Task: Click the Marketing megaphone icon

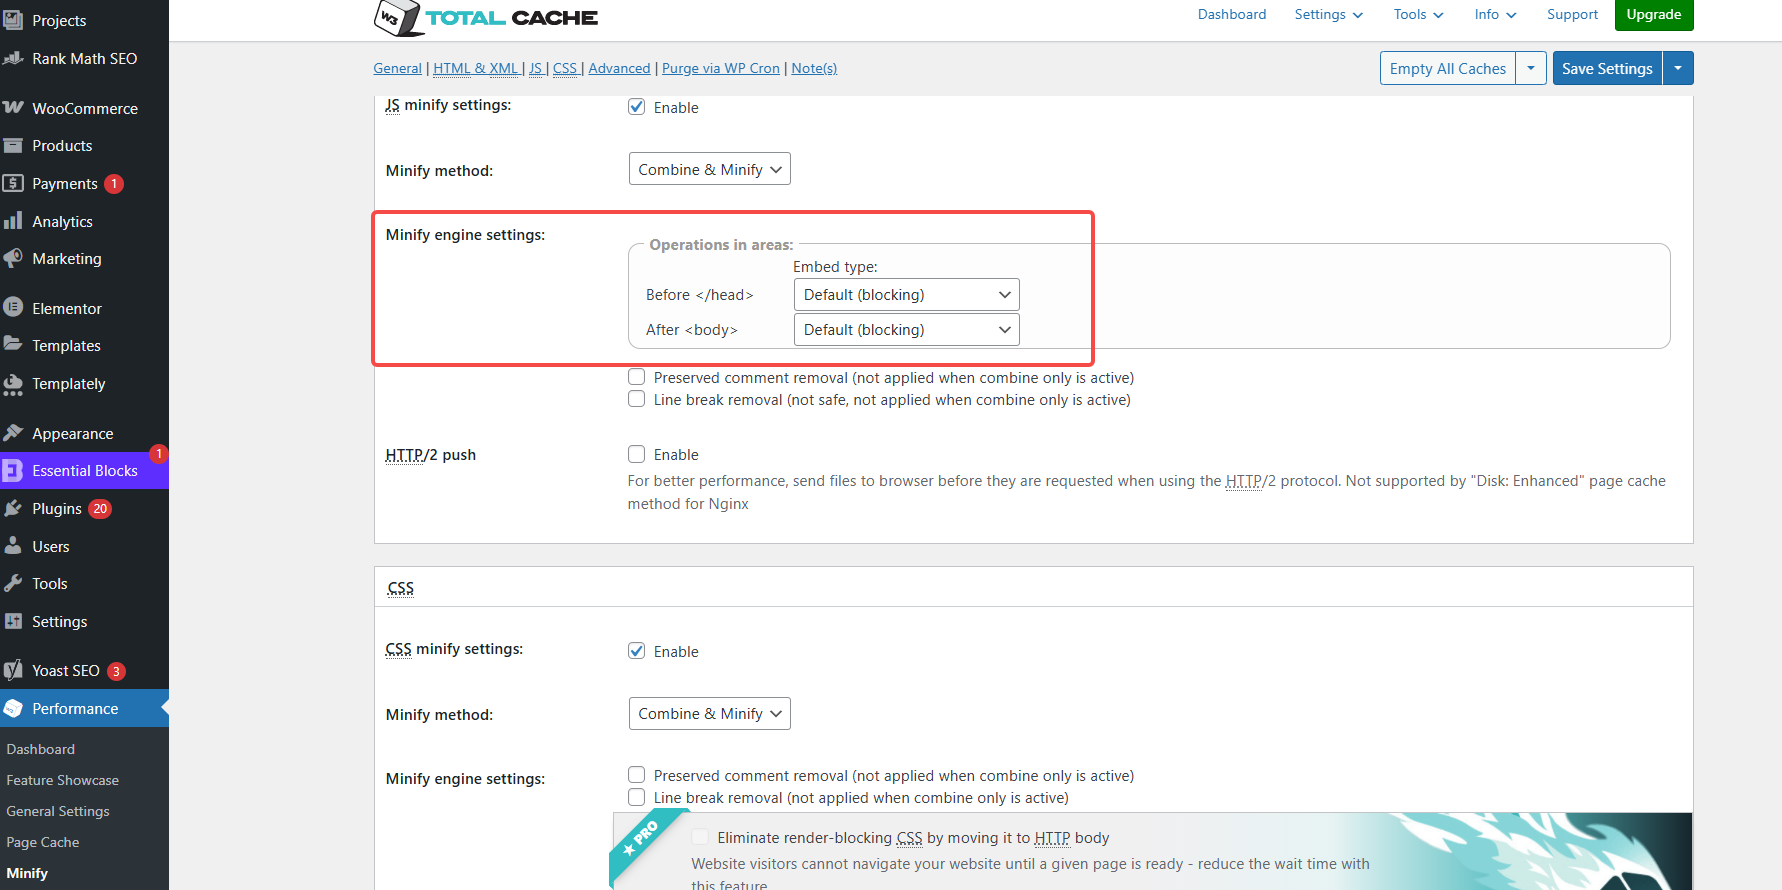Action: click(13, 258)
